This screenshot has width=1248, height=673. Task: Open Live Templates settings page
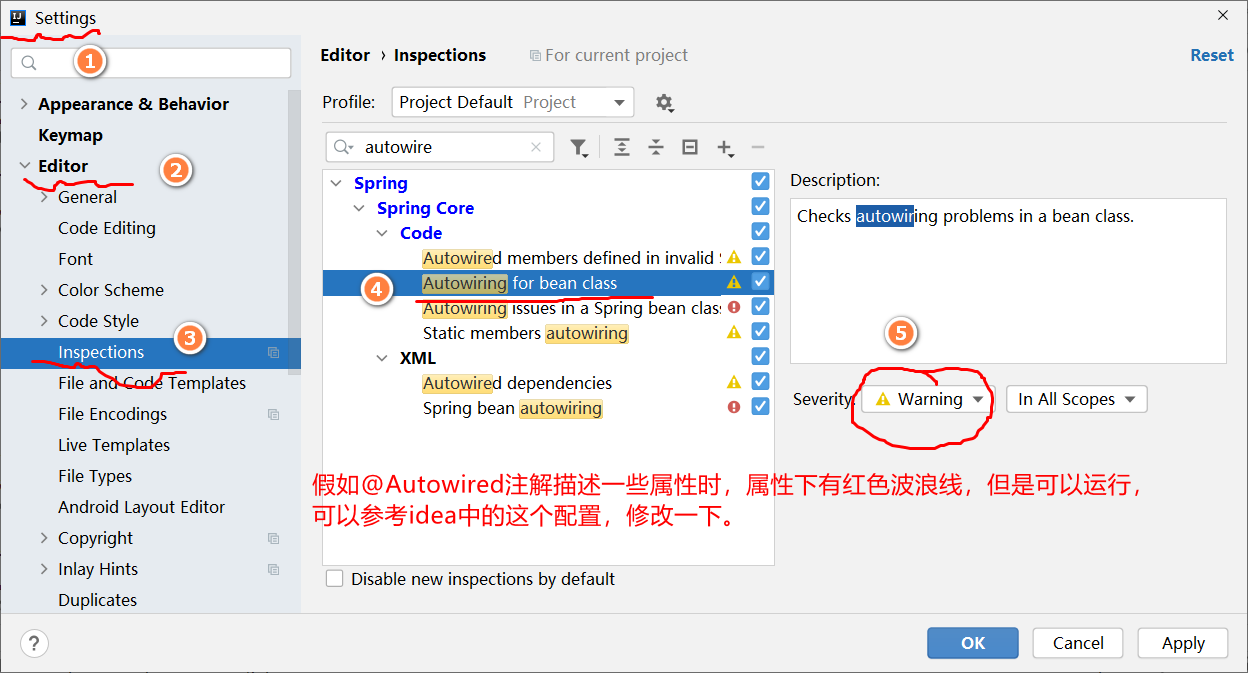coord(114,445)
